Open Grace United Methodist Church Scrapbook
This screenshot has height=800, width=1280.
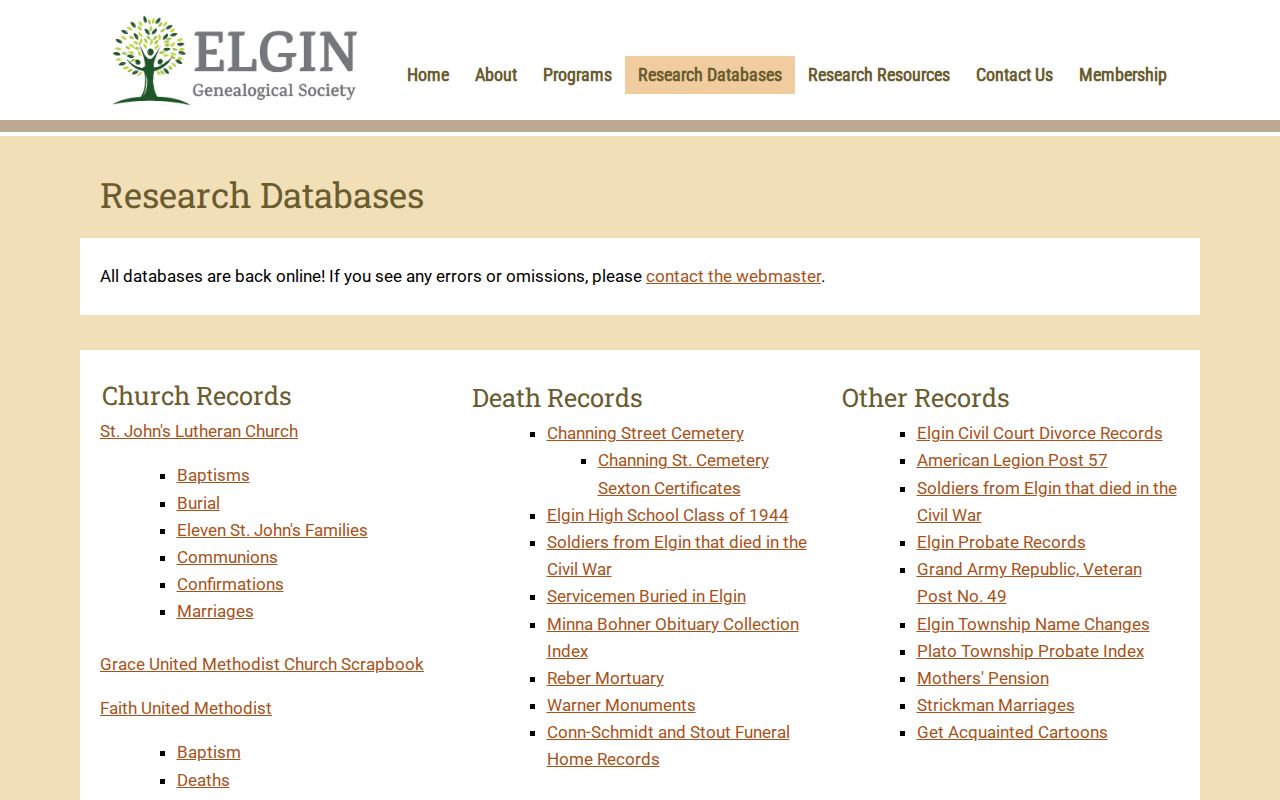click(262, 664)
